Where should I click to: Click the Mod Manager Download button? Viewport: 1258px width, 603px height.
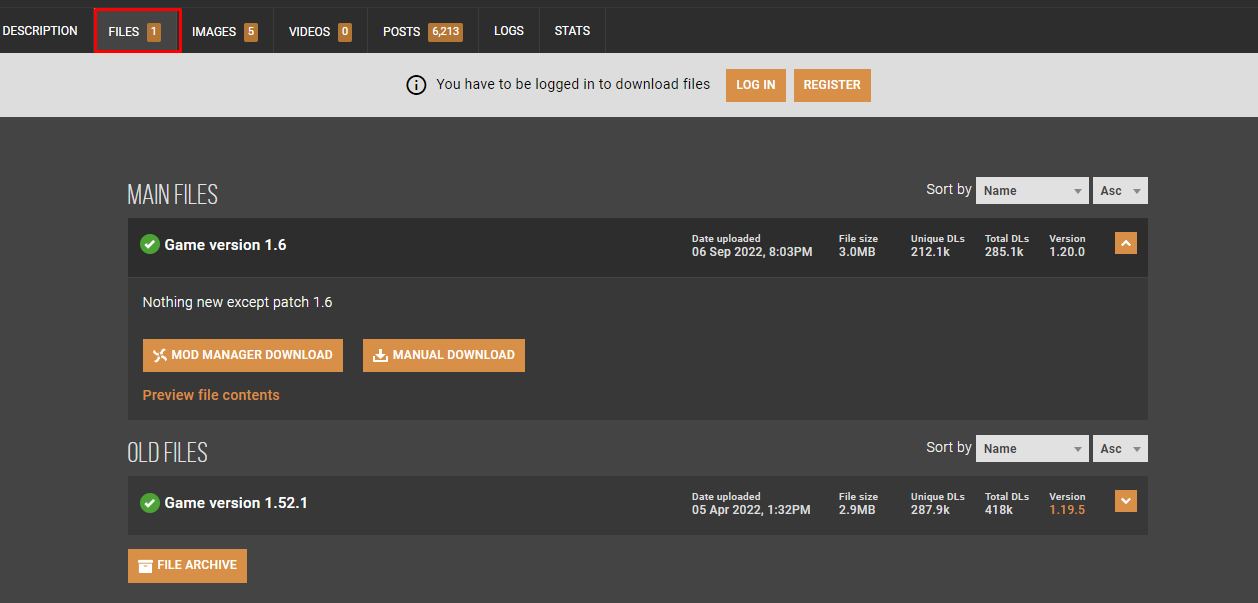(243, 355)
